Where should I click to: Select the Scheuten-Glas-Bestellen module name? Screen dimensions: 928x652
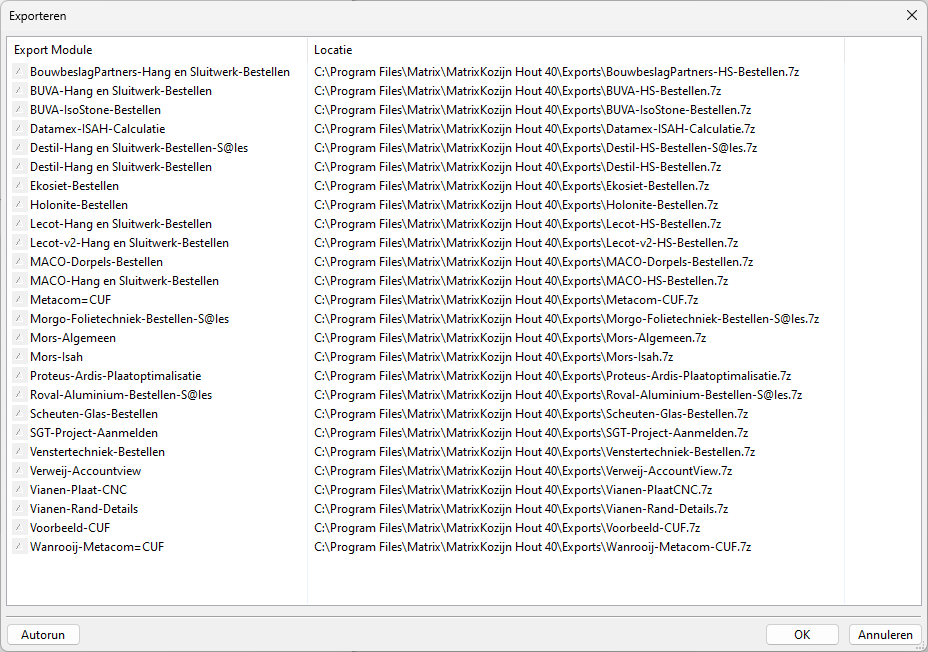(94, 414)
